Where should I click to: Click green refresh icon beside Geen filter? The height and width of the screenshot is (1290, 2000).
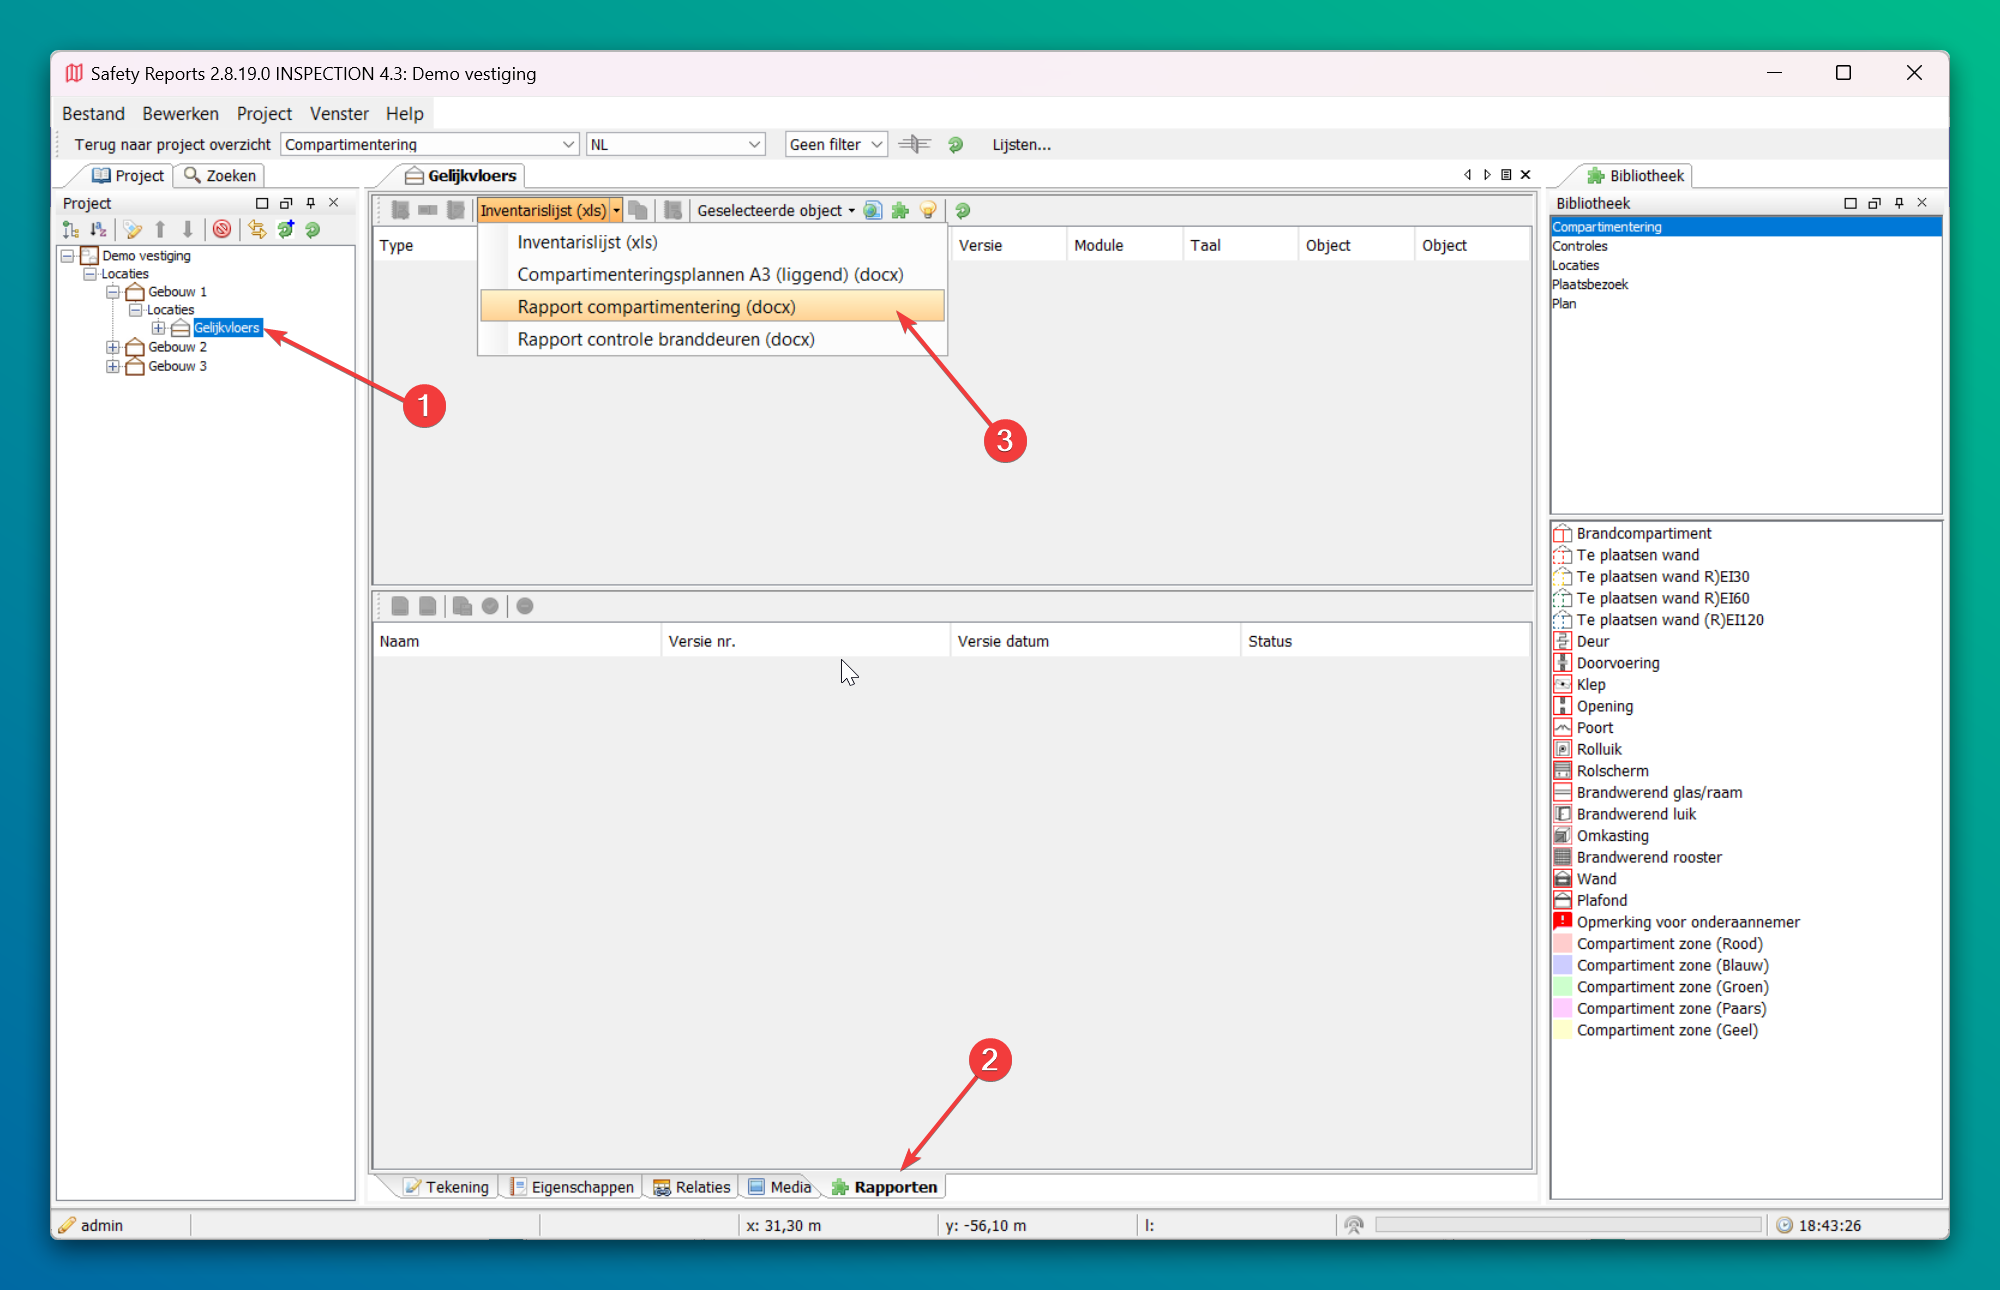click(955, 144)
